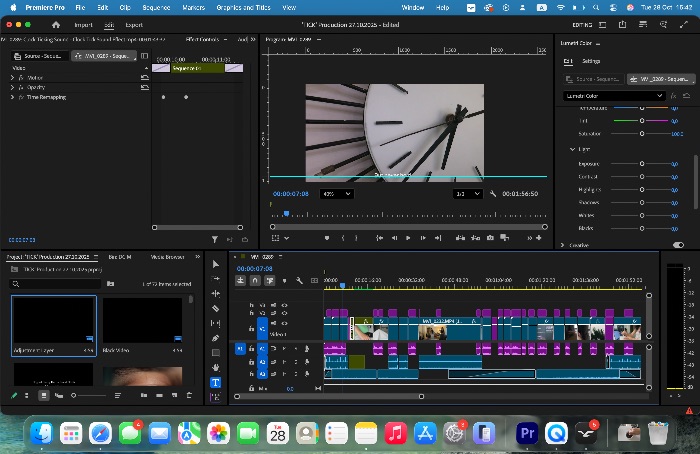This screenshot has height=454, width=700.
Task: Toggle lock on Video 1 track
Action: (251, 329)
